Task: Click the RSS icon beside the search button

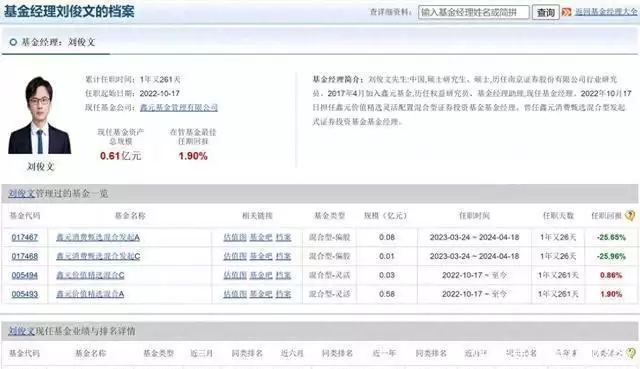Action: pyautogui.click(x=566, y=12)
